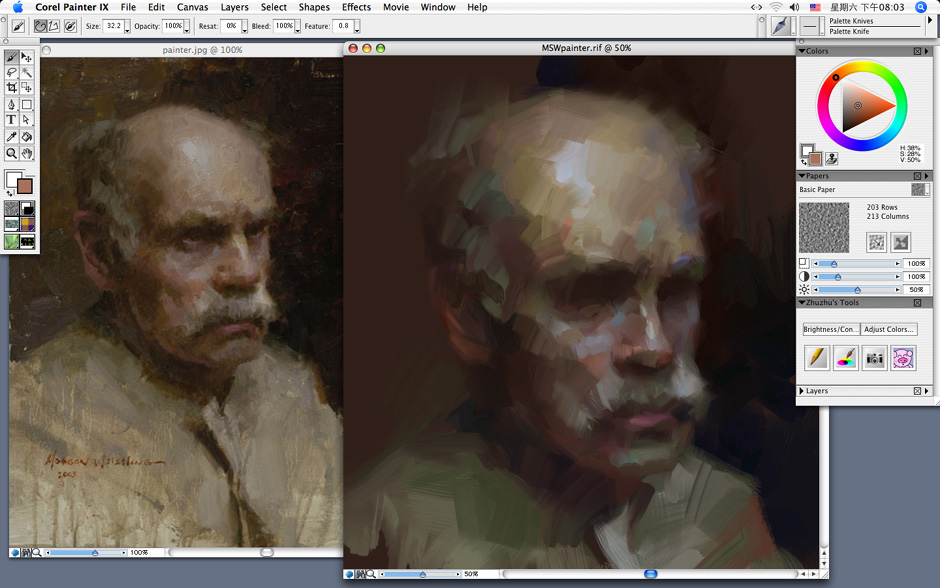Open the Papers panel options menu arrow

click(927, 176)
